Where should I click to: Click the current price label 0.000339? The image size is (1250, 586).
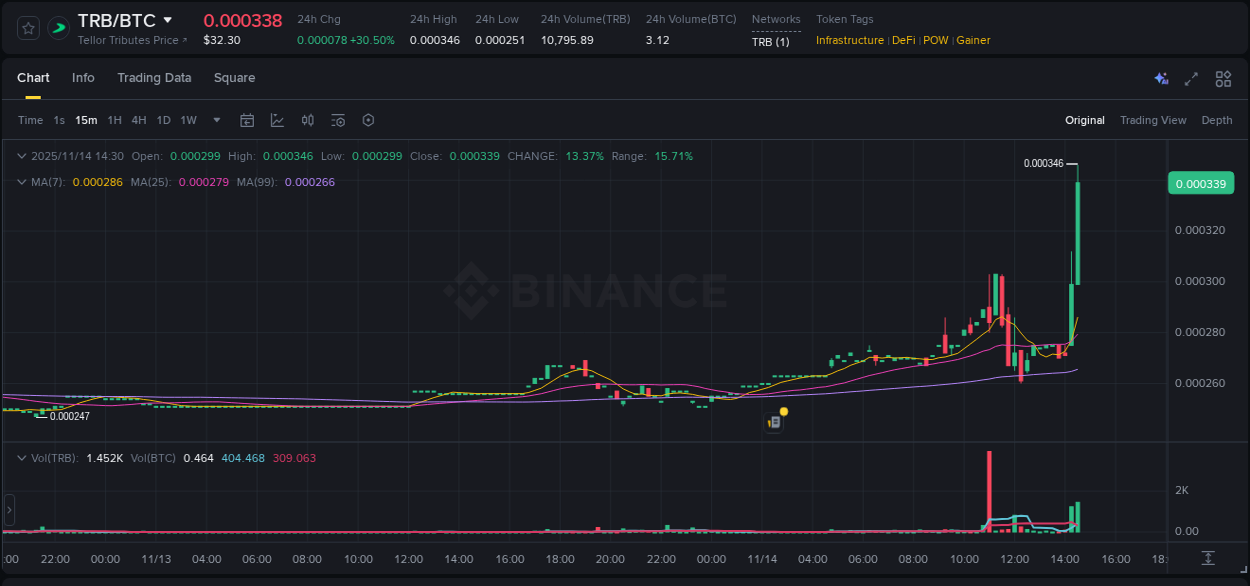[1200, 183]
